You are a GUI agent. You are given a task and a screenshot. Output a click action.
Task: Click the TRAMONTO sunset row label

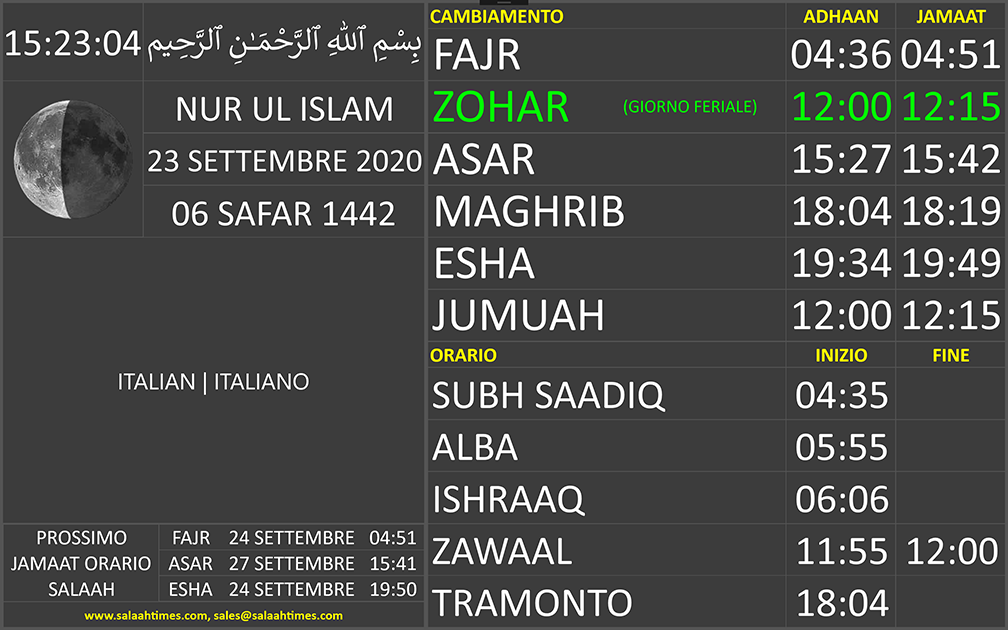(x=532, y=603)
